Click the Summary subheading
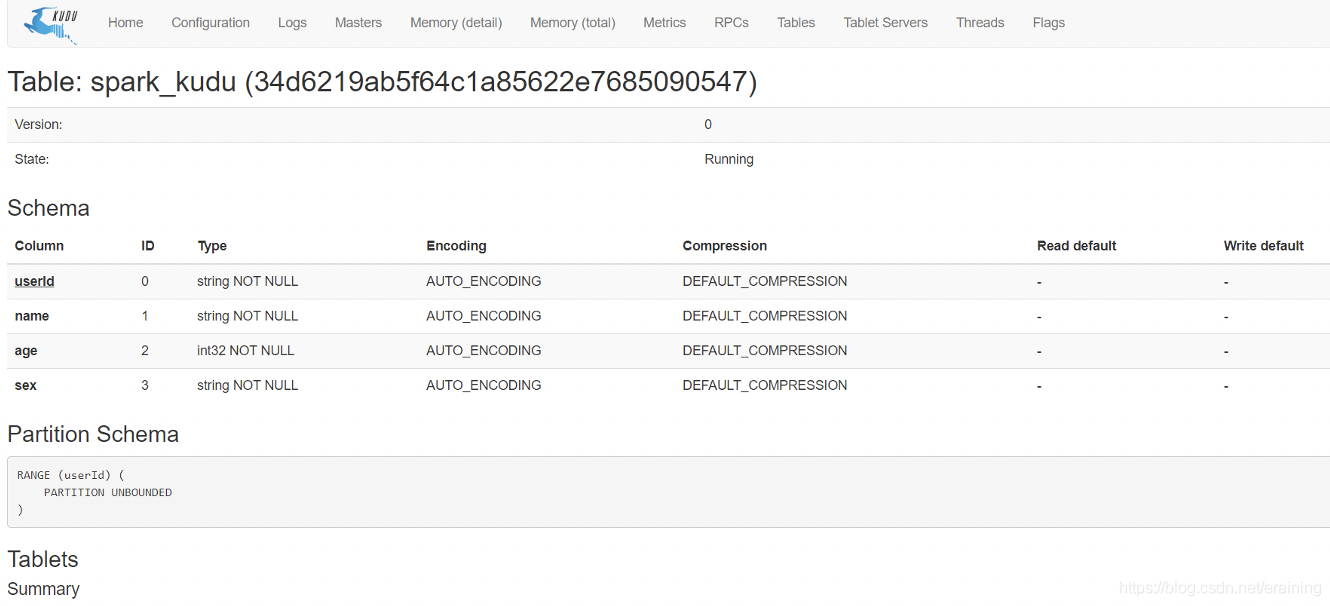The image size is (1330, 606). coord(43,589)
